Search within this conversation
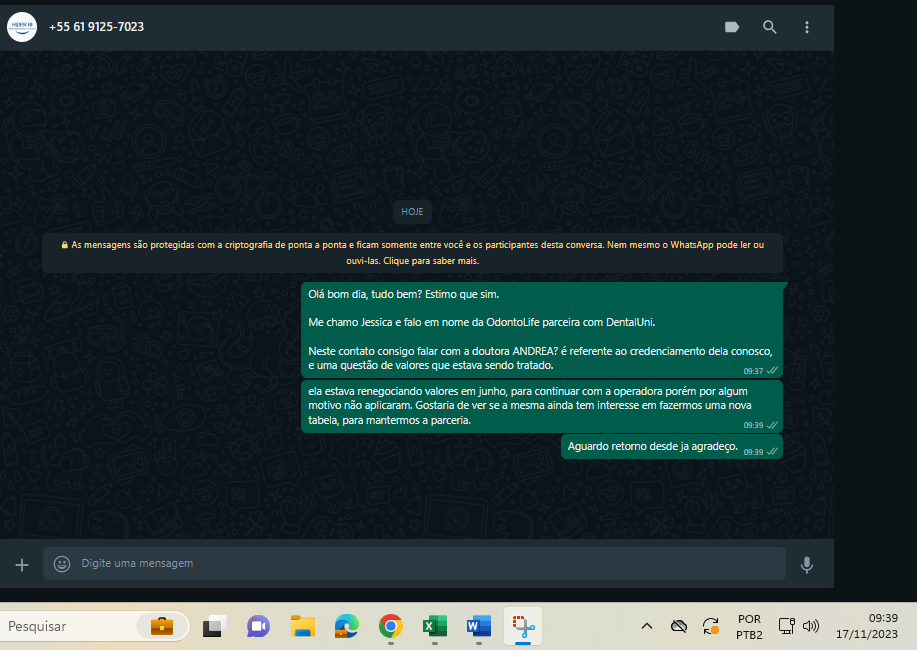 click(x=770, y=27)
